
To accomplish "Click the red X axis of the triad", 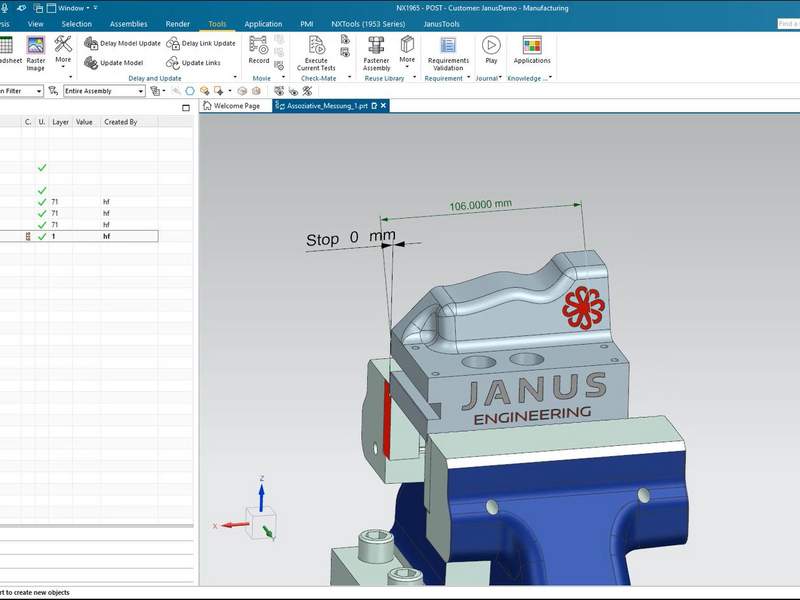I will pyautogui.click(x=234, y=525).
